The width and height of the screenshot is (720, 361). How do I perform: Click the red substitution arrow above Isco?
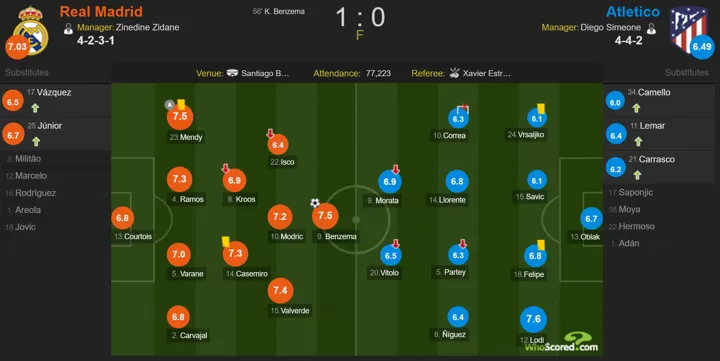click(x=270, y=134)
